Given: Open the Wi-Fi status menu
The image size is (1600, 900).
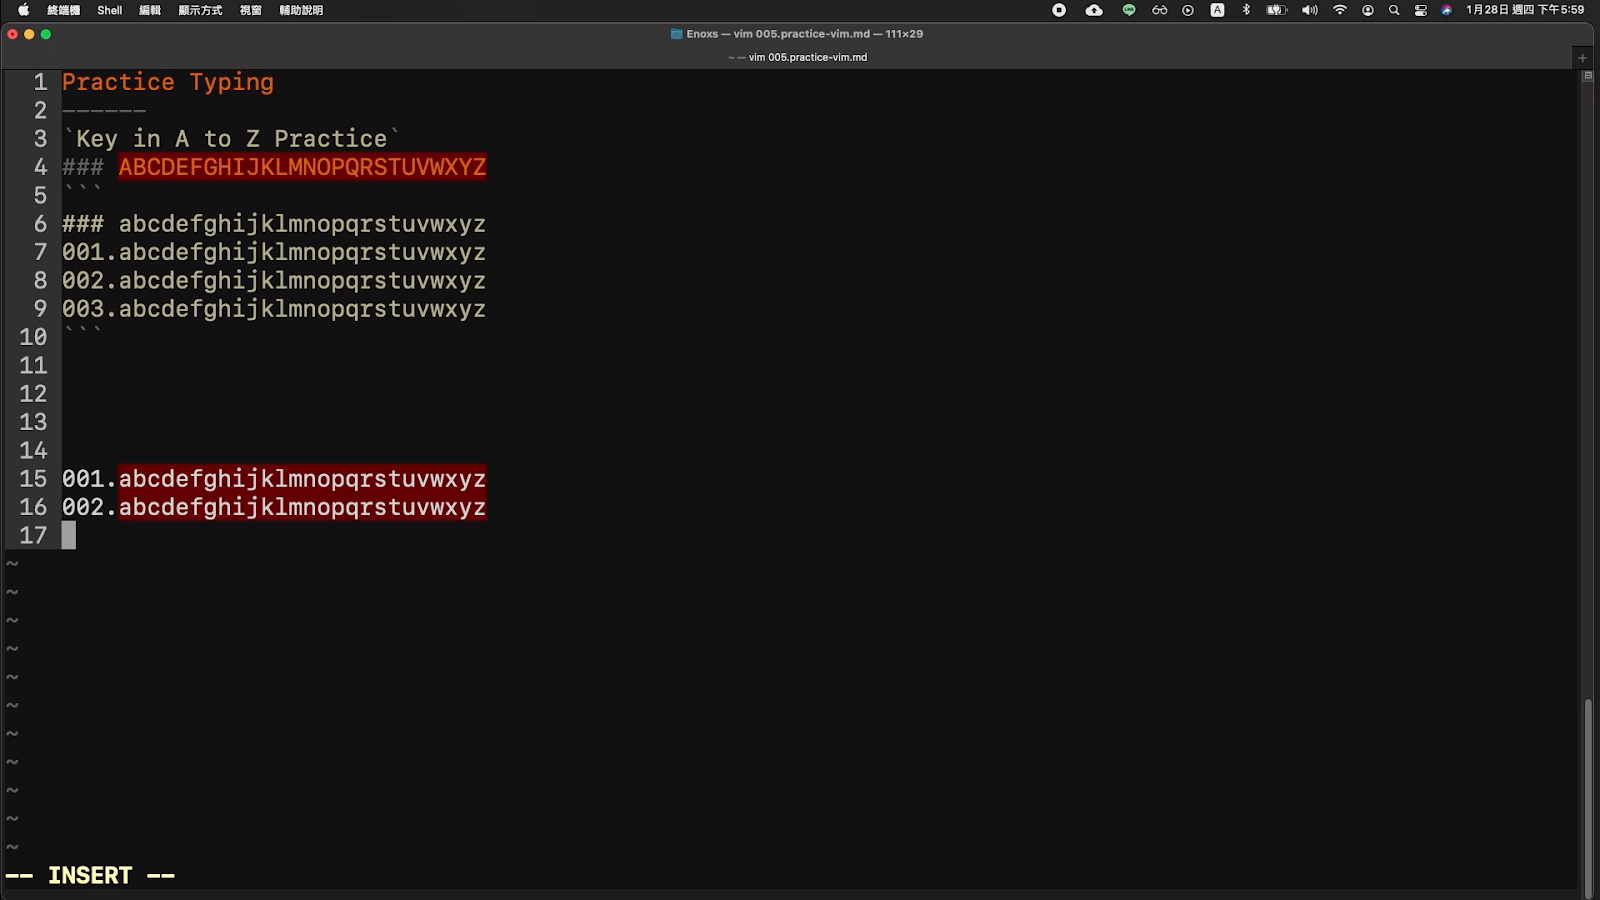Looking at the screenshot, I should point(1340,10).
